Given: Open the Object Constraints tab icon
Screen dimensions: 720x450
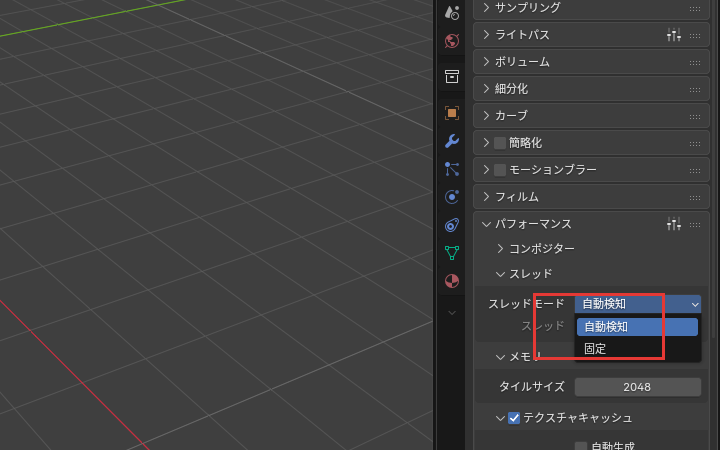Looking at the screenshot, I should pos(452,225).
